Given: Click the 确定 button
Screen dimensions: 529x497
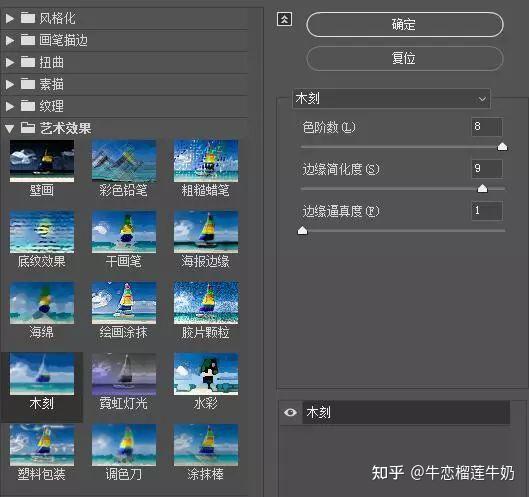Looking at the screenshot, I should coord(405,24).
